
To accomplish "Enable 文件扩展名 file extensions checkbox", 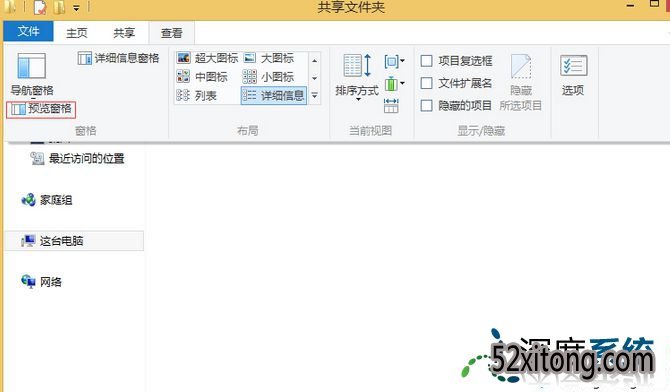I will pyautogui.click(x=426, y=83).
